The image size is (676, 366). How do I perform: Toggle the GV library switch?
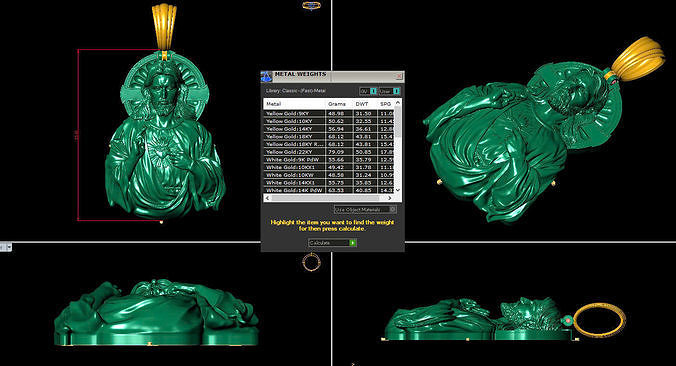click(373, 91)
